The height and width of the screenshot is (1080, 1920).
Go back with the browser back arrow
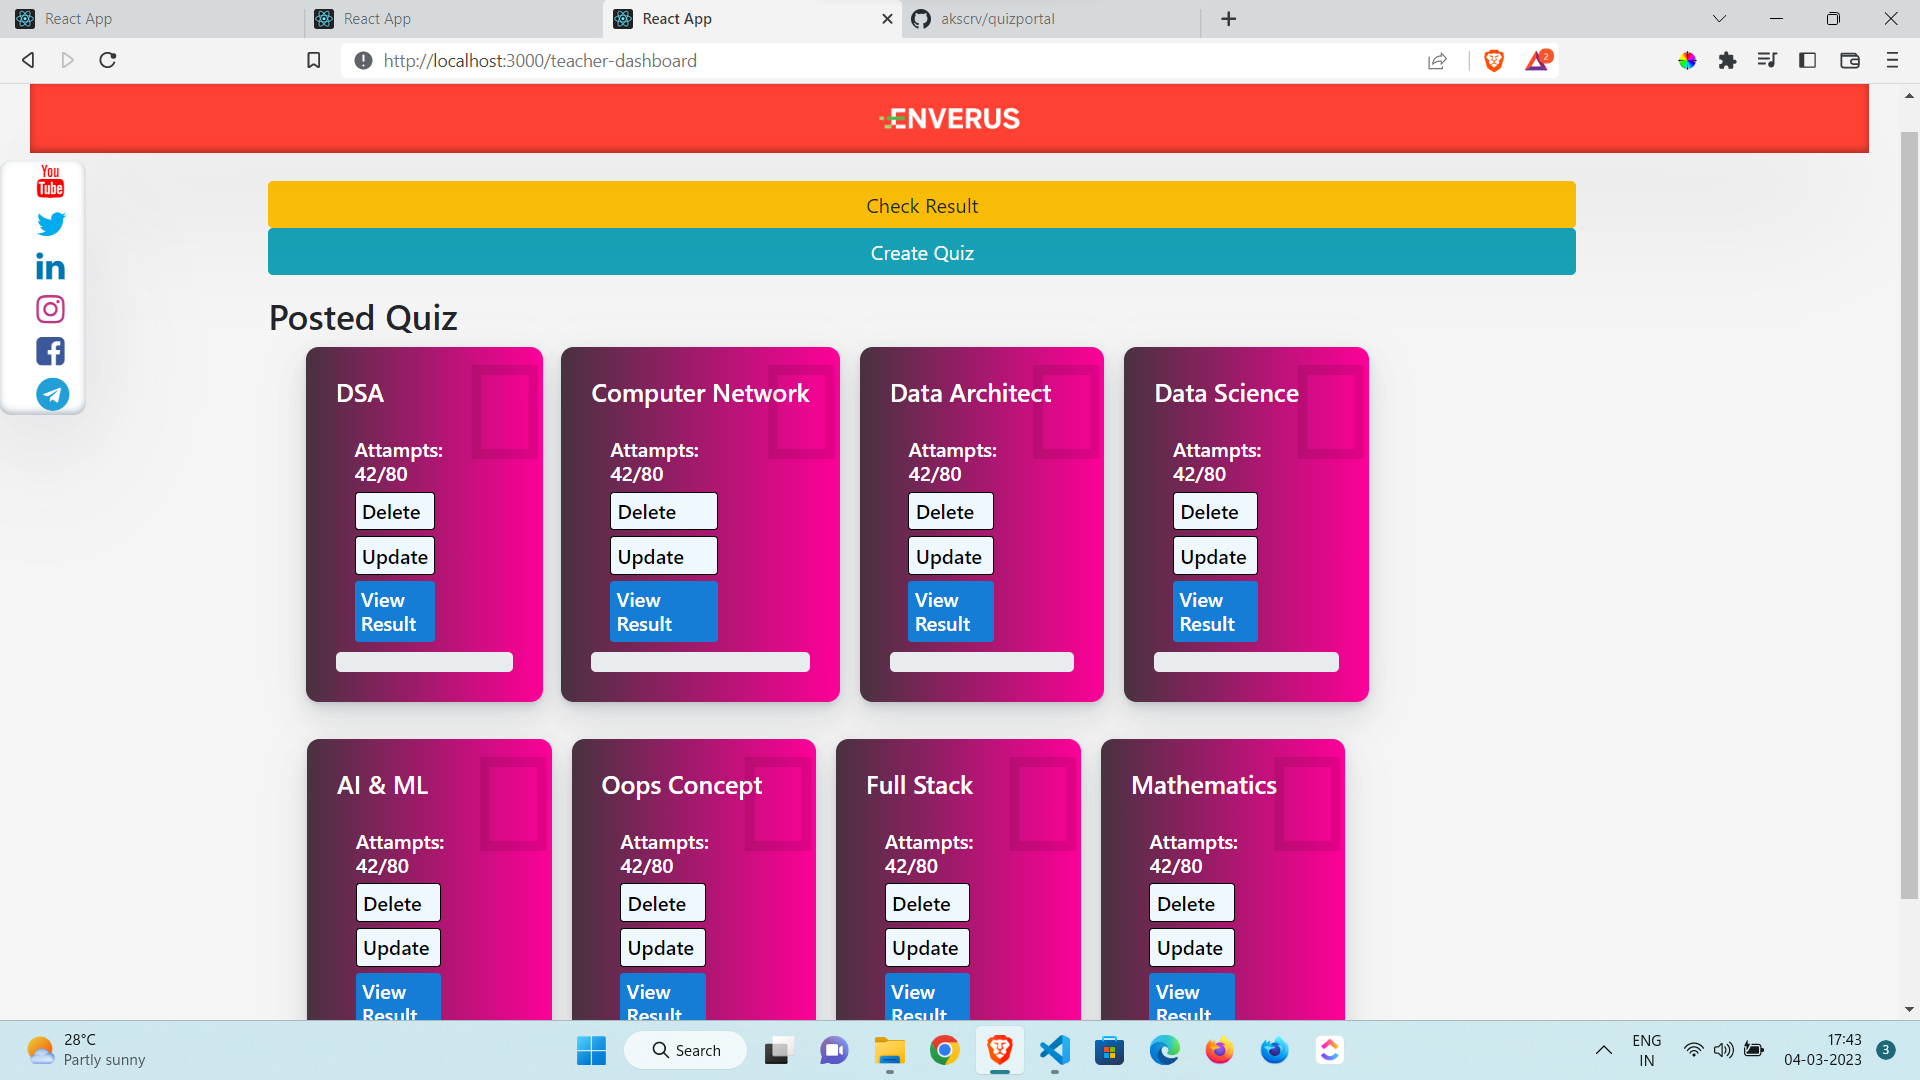(x=28, y=60)
